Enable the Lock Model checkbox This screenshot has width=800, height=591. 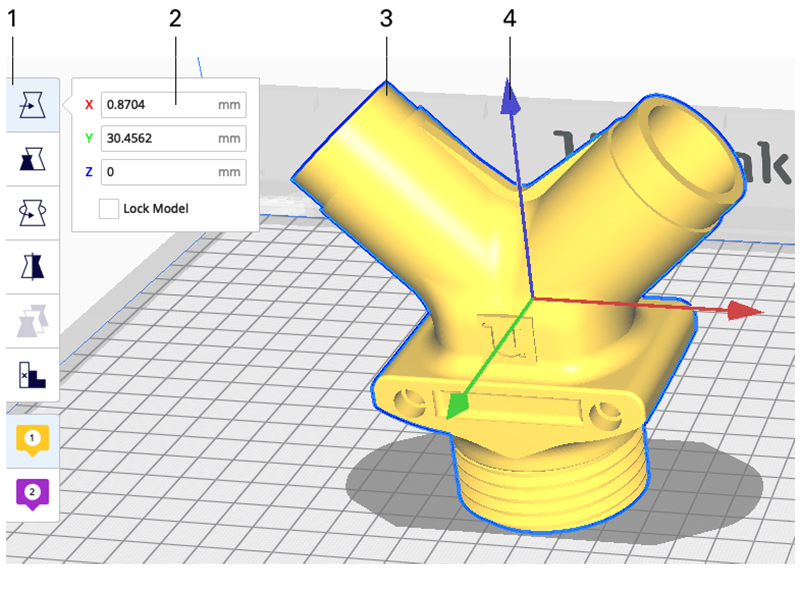point(109,209)
